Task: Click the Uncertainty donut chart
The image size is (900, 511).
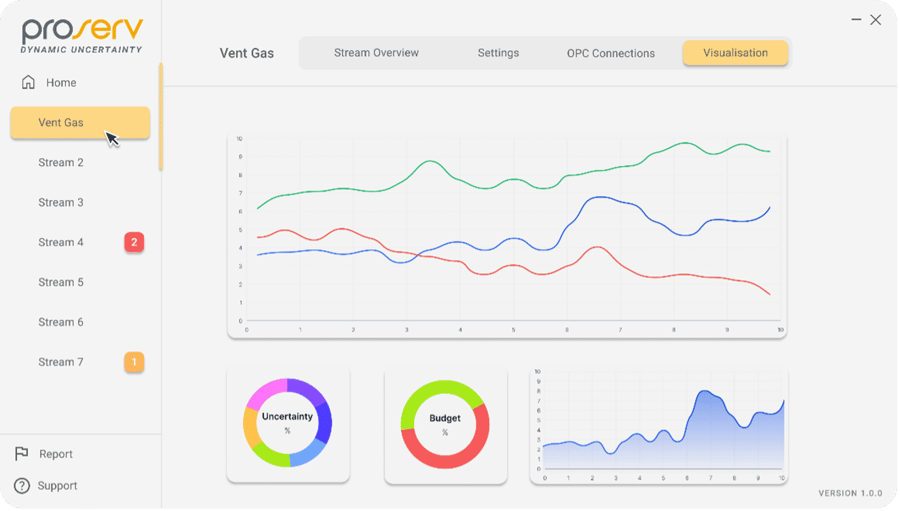Action: (288, 423)
